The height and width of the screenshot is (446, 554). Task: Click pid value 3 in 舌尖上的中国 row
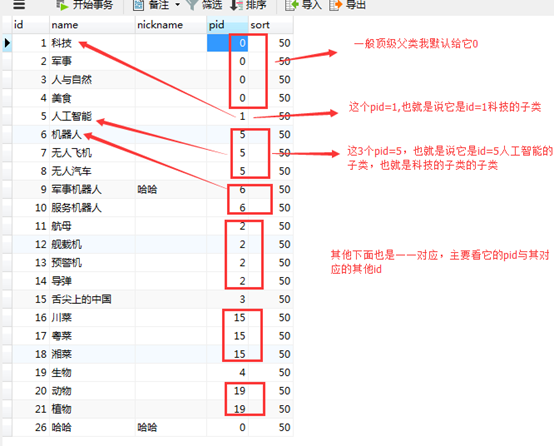coord(242,299)
